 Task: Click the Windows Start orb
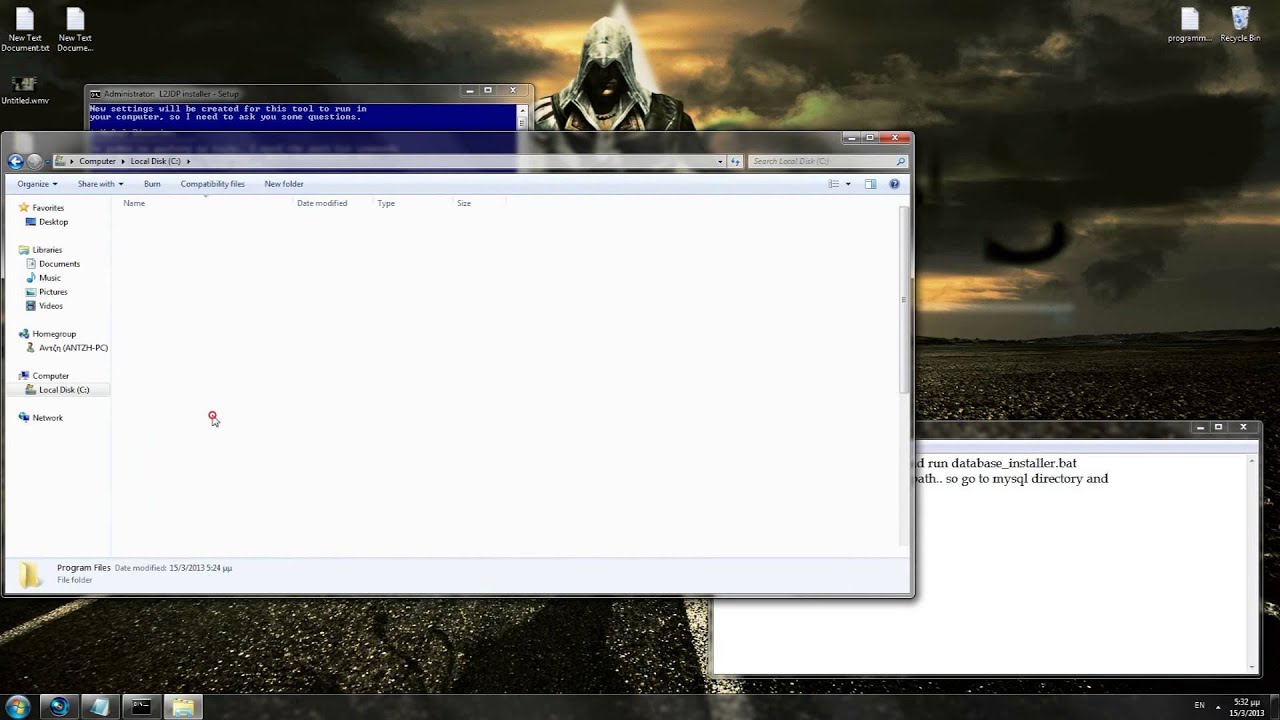(18, 707)
